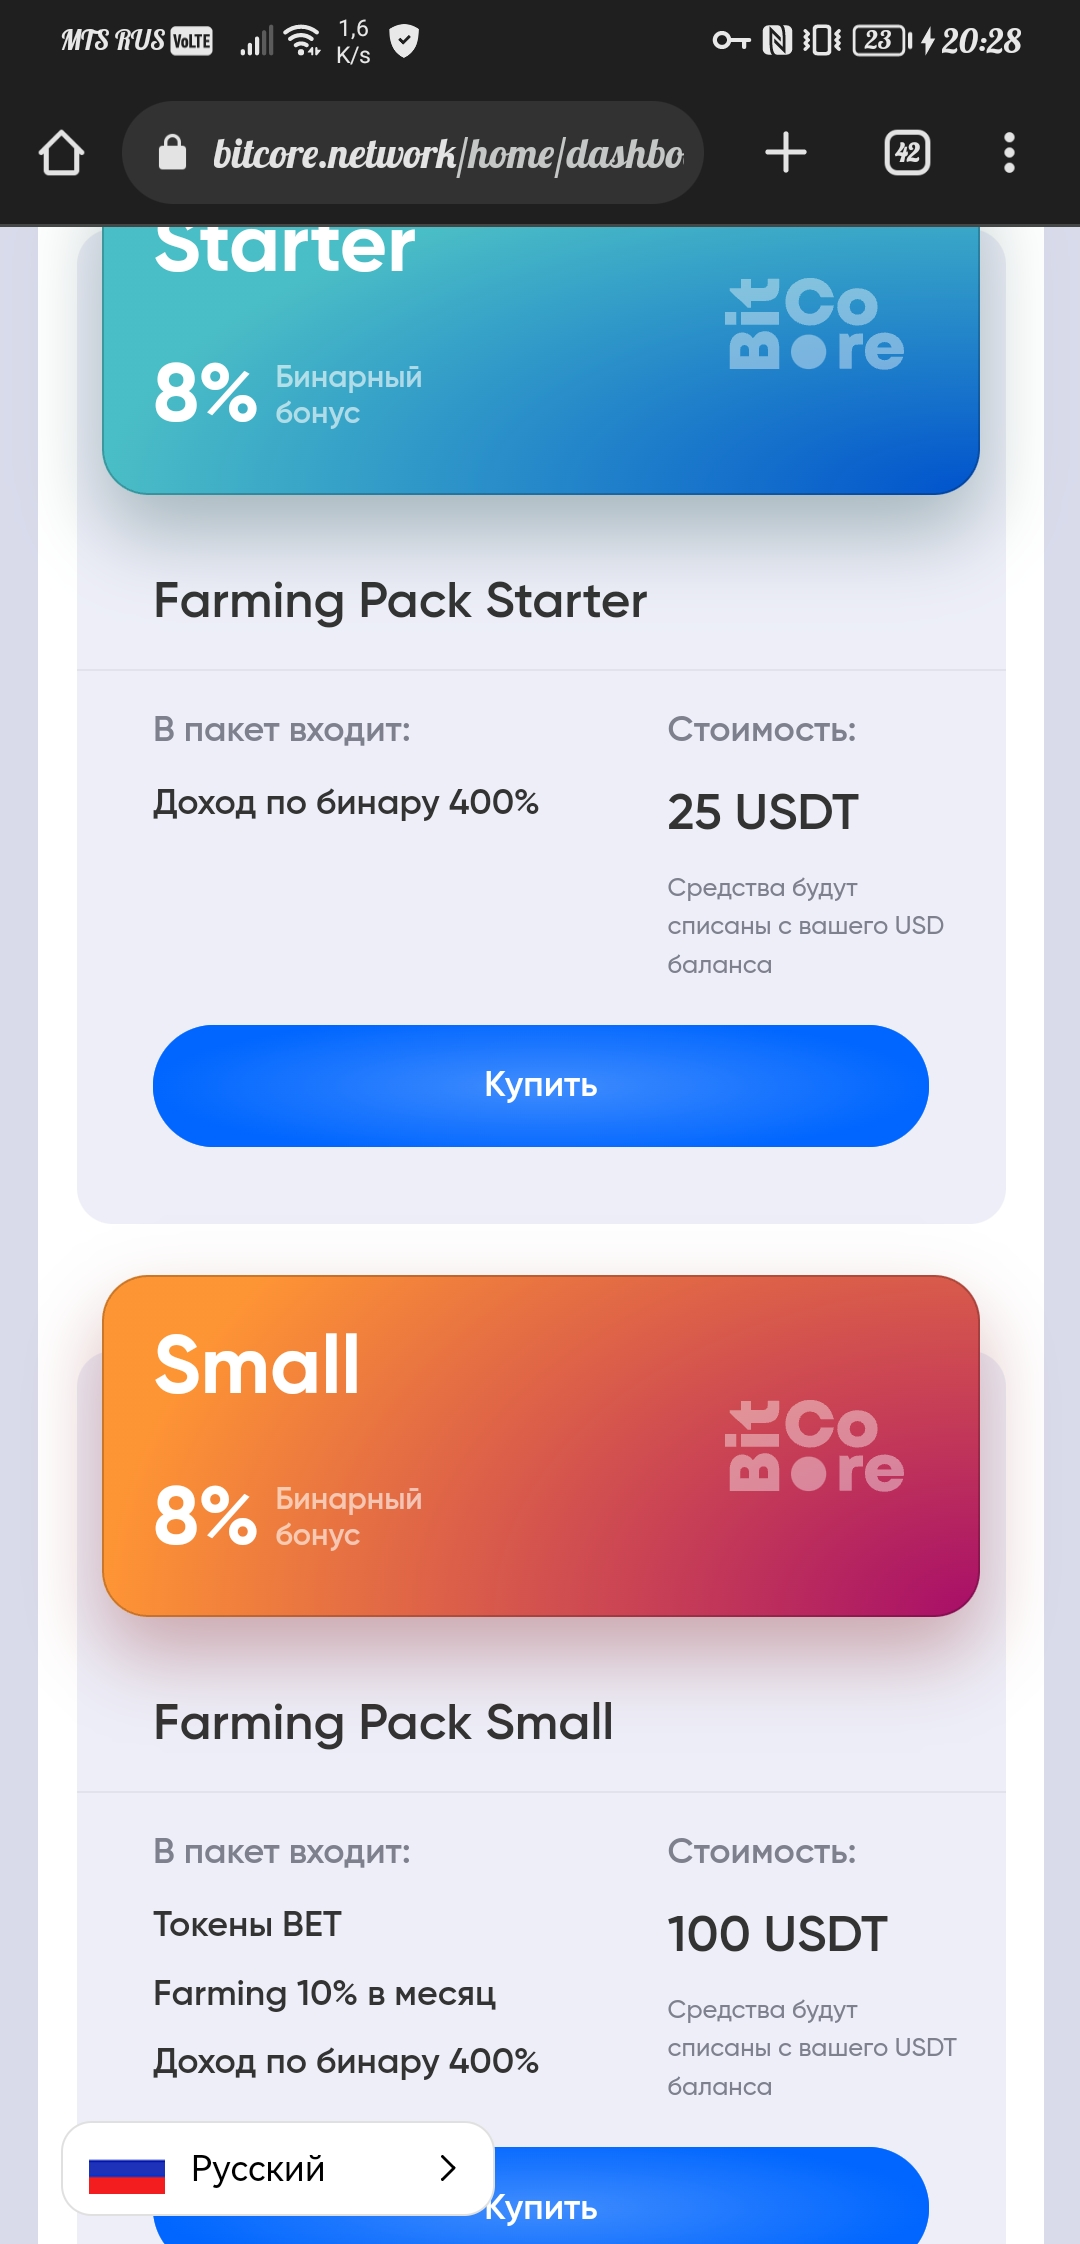Expand the Русский language selector
The height and width of the screenshot is (2244, 1080).
[278, 2169]
